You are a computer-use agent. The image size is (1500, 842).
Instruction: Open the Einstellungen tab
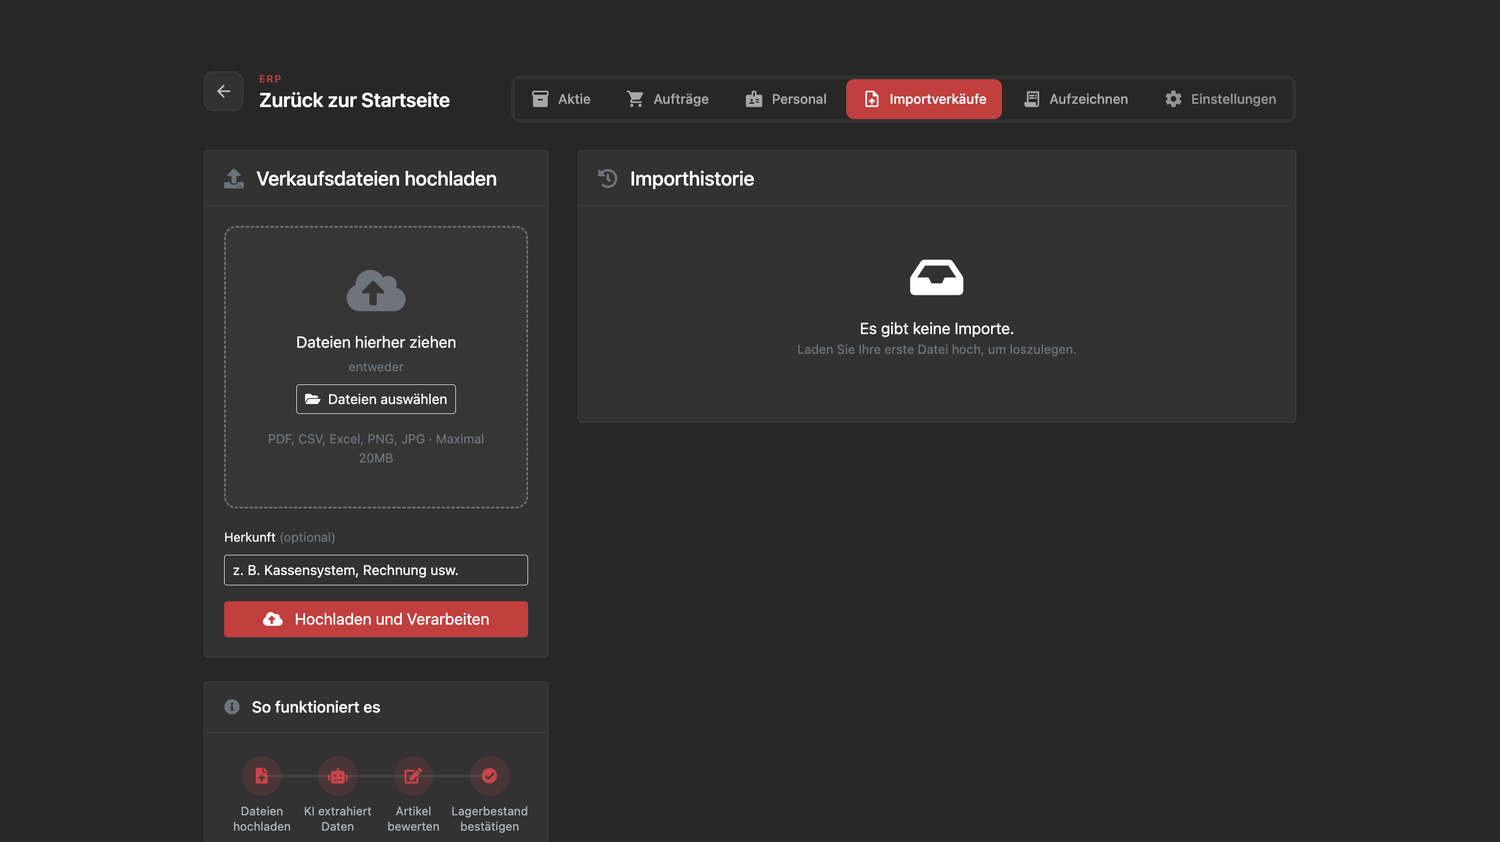[x=1221, y=99]
